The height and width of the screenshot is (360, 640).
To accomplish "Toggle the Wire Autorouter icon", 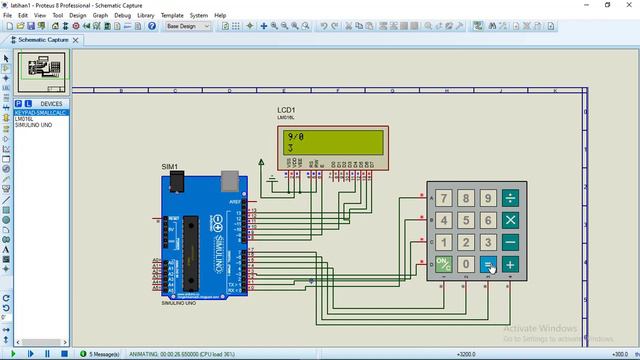I will (478, 26).
